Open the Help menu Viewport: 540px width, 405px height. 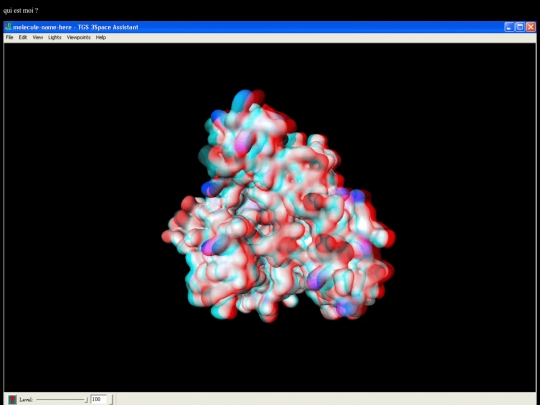coord(101,37)
